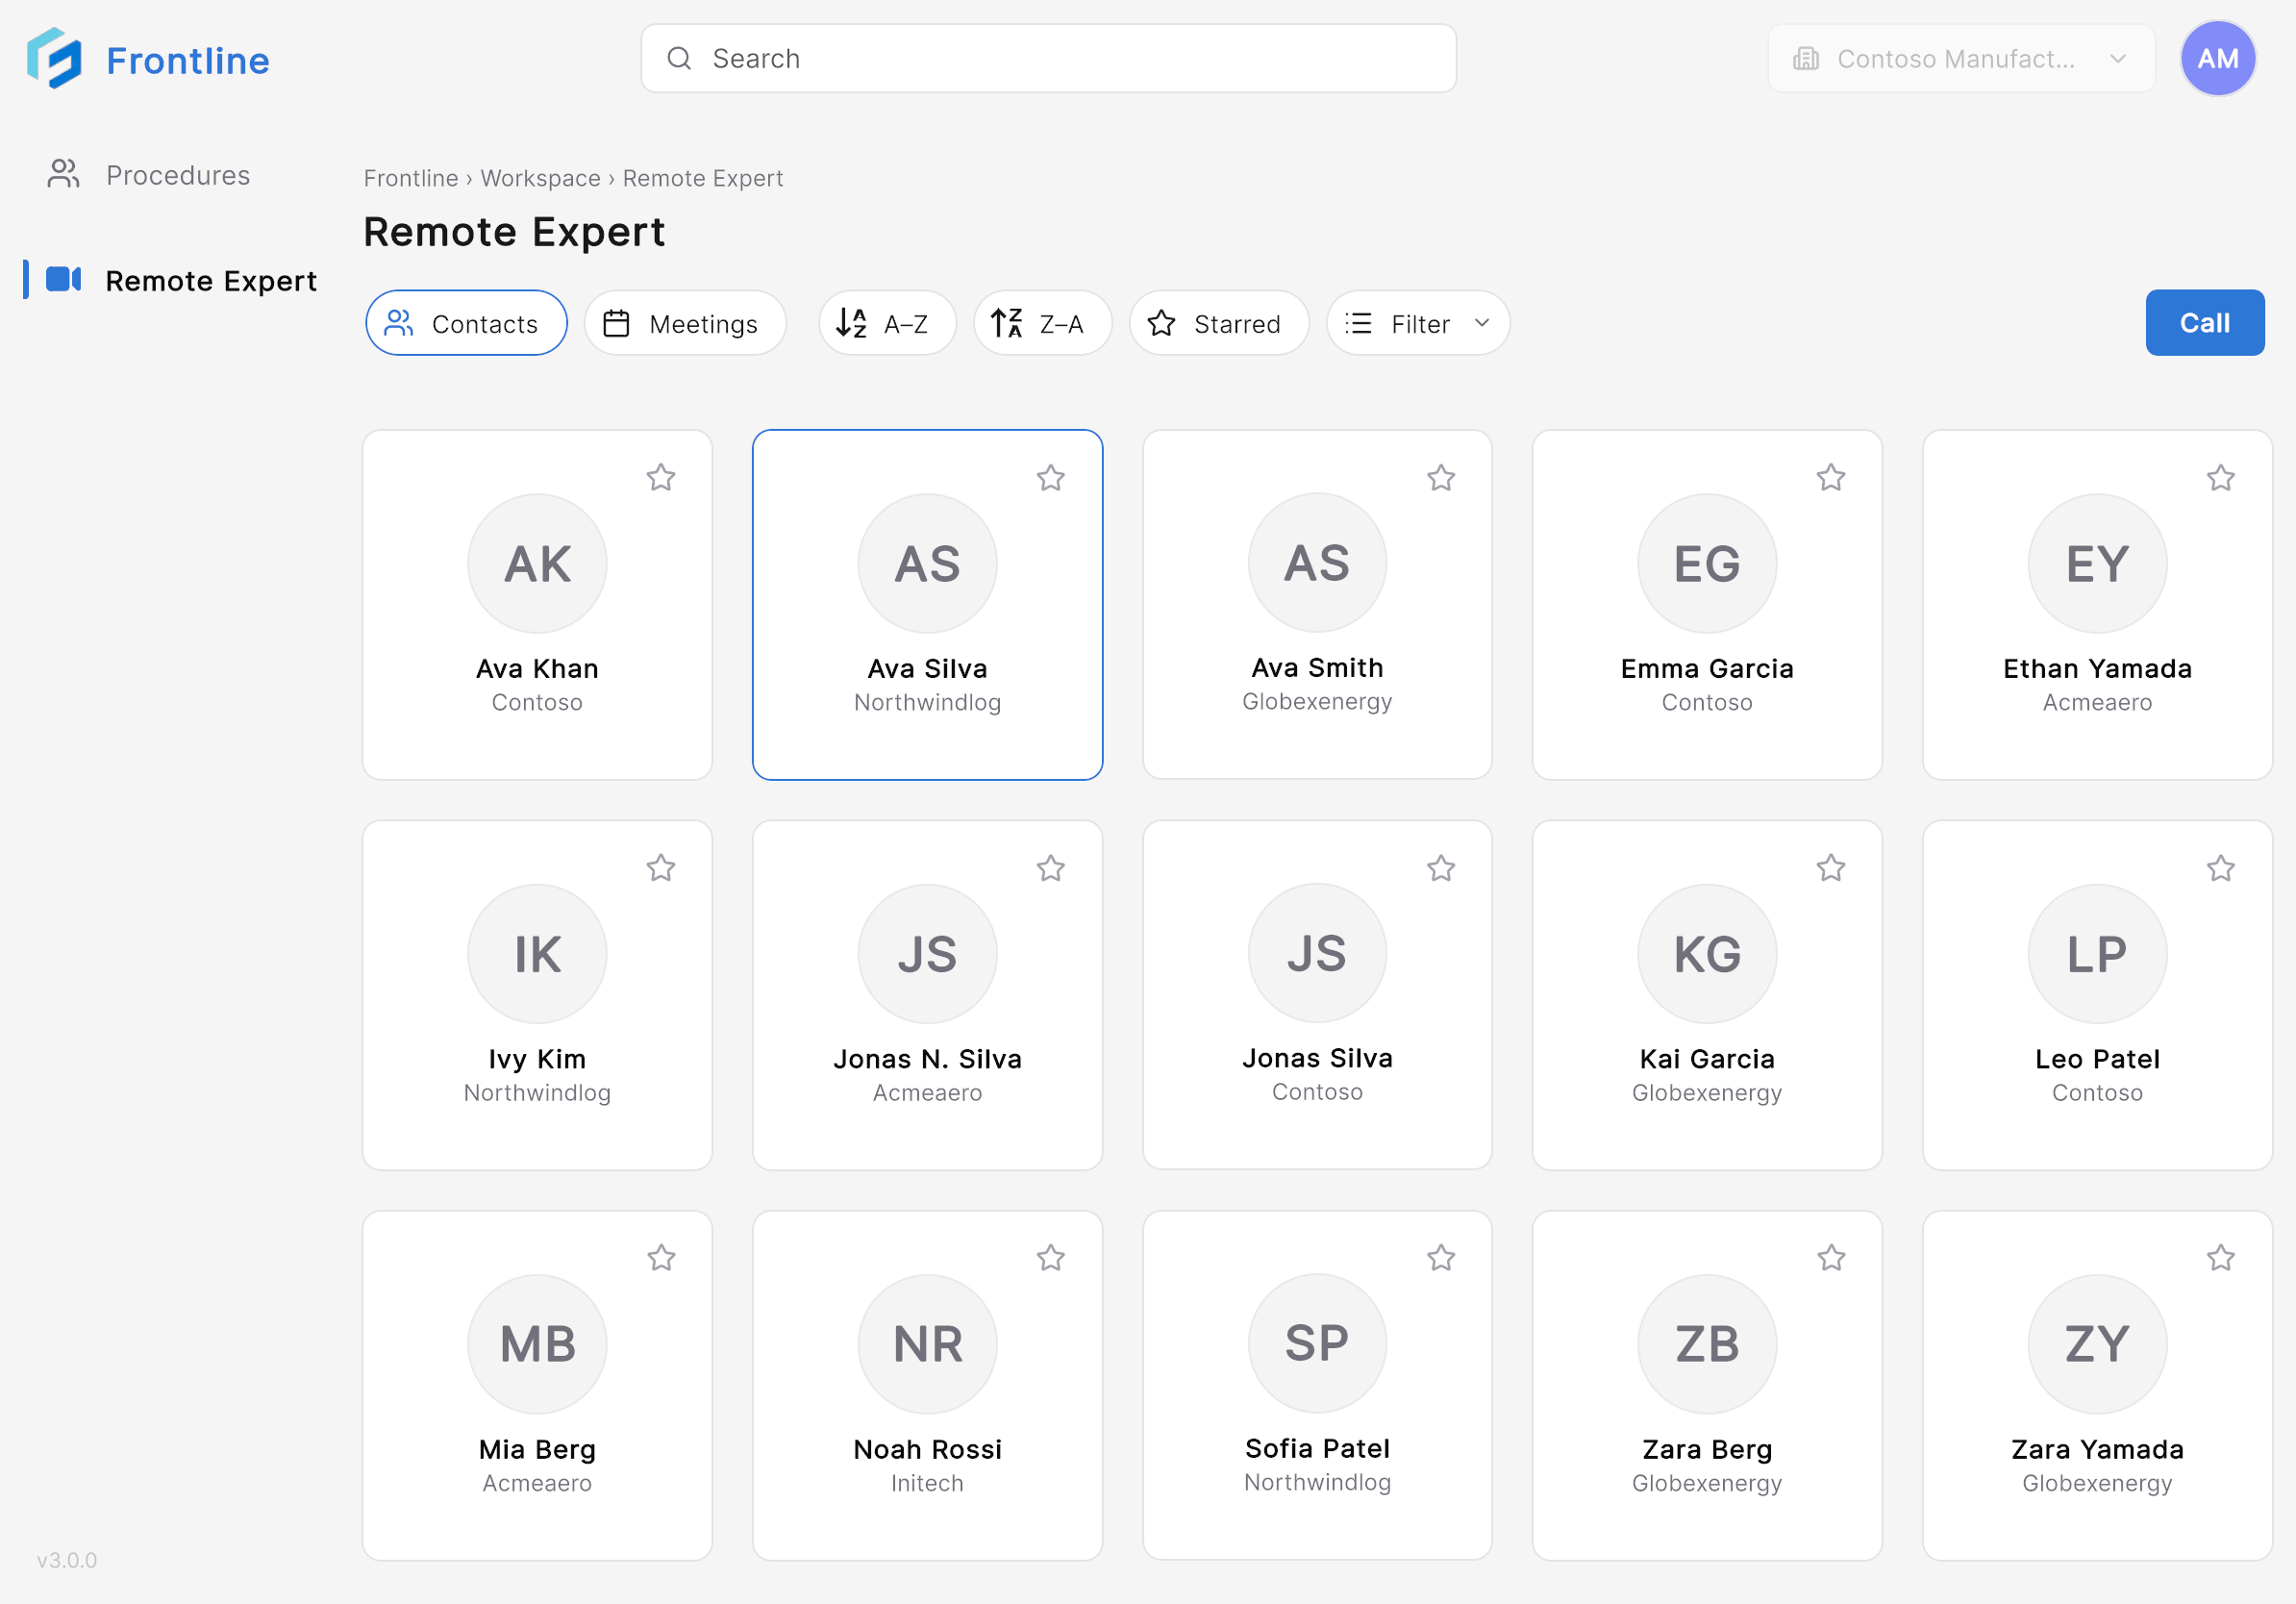Star the Noah Rossi contact
This screenshot has height=1604, width=2296.
click(x=1050, y=1258)
